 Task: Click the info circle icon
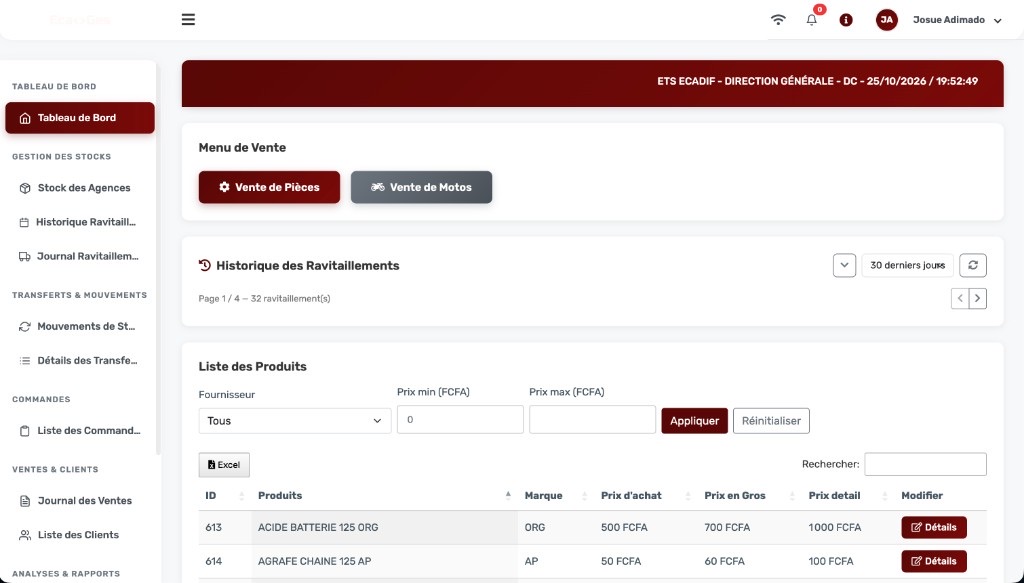point(846,20)
